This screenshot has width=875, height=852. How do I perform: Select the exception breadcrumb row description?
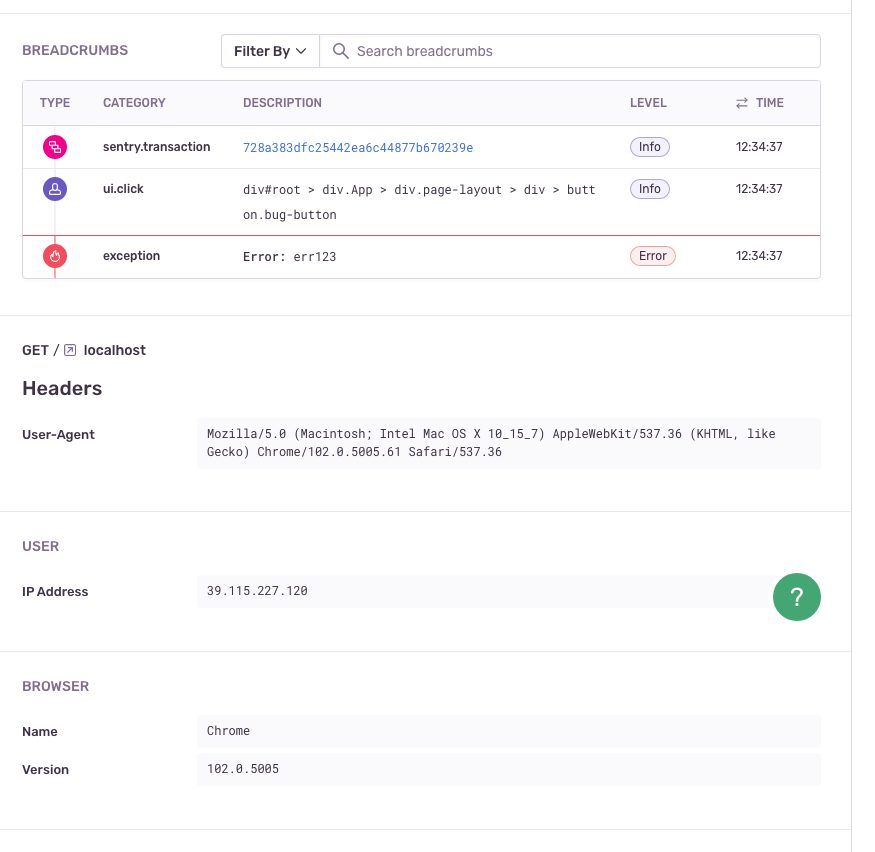pos(289,257)
